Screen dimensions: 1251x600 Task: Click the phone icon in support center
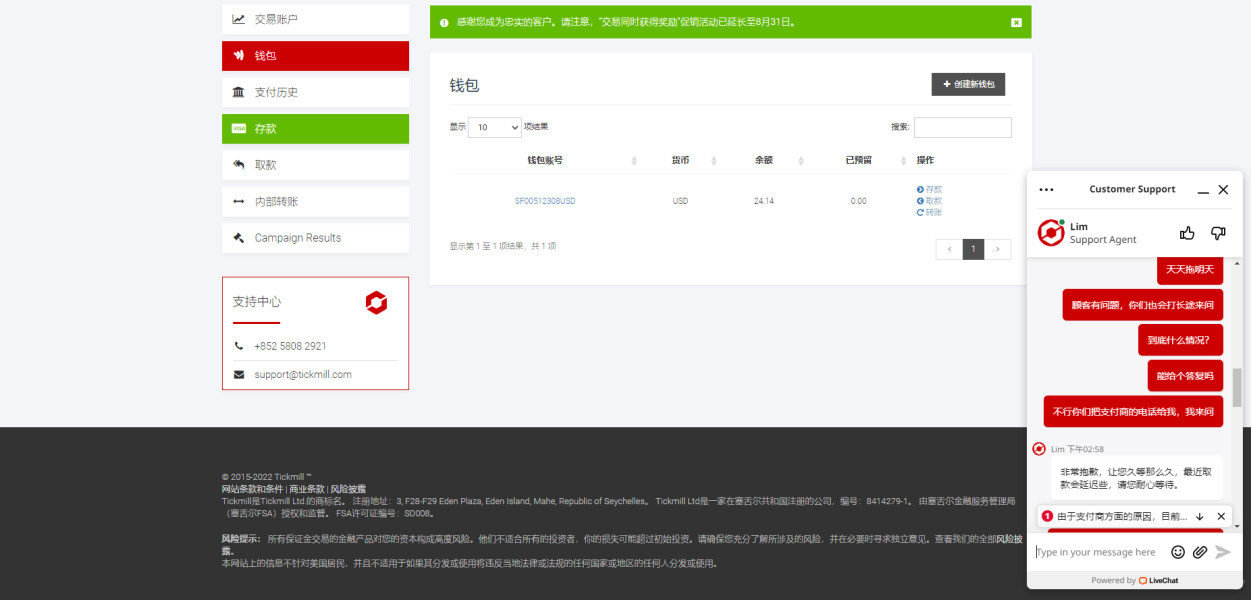click(x=238, y=346)
